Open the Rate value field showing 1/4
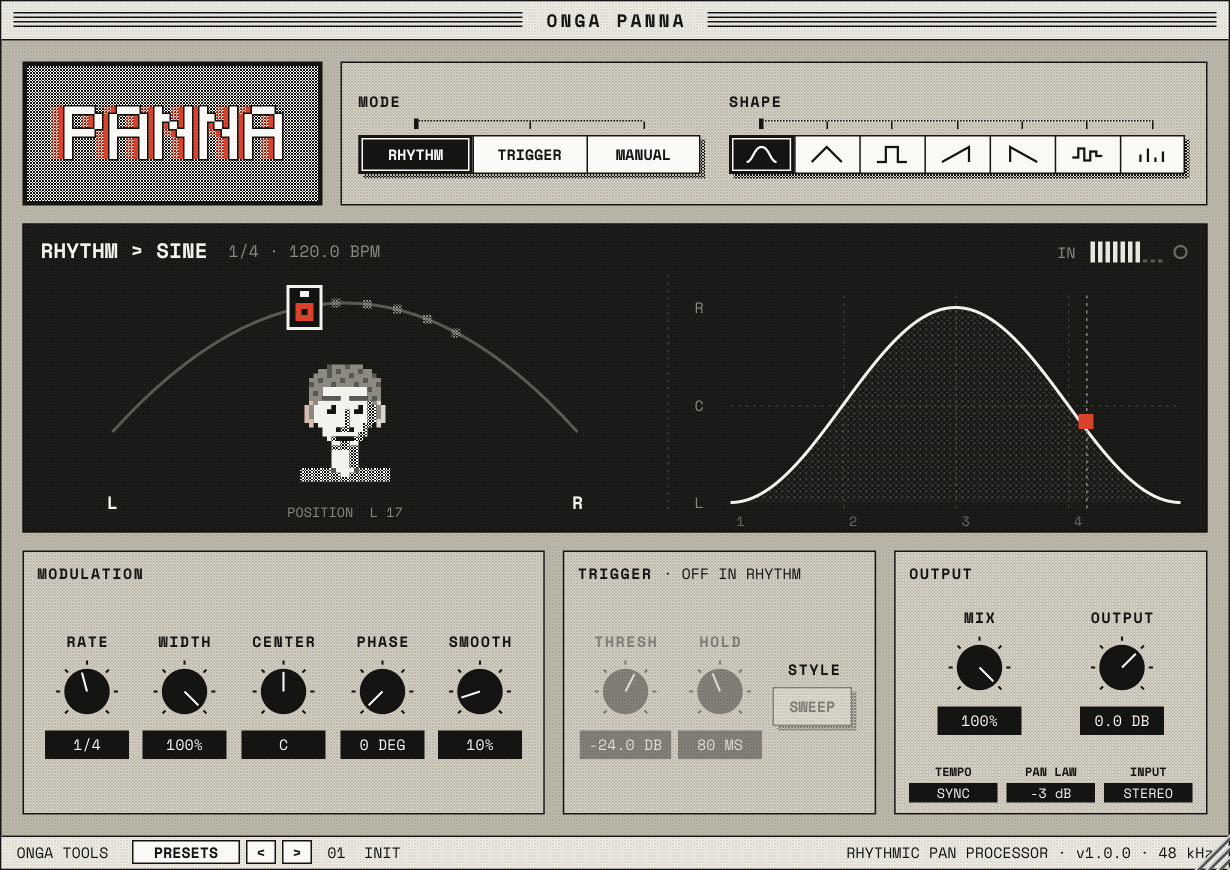Image resolution: width=1230 pixels, height=870 pixels. (x=87, y=745)
